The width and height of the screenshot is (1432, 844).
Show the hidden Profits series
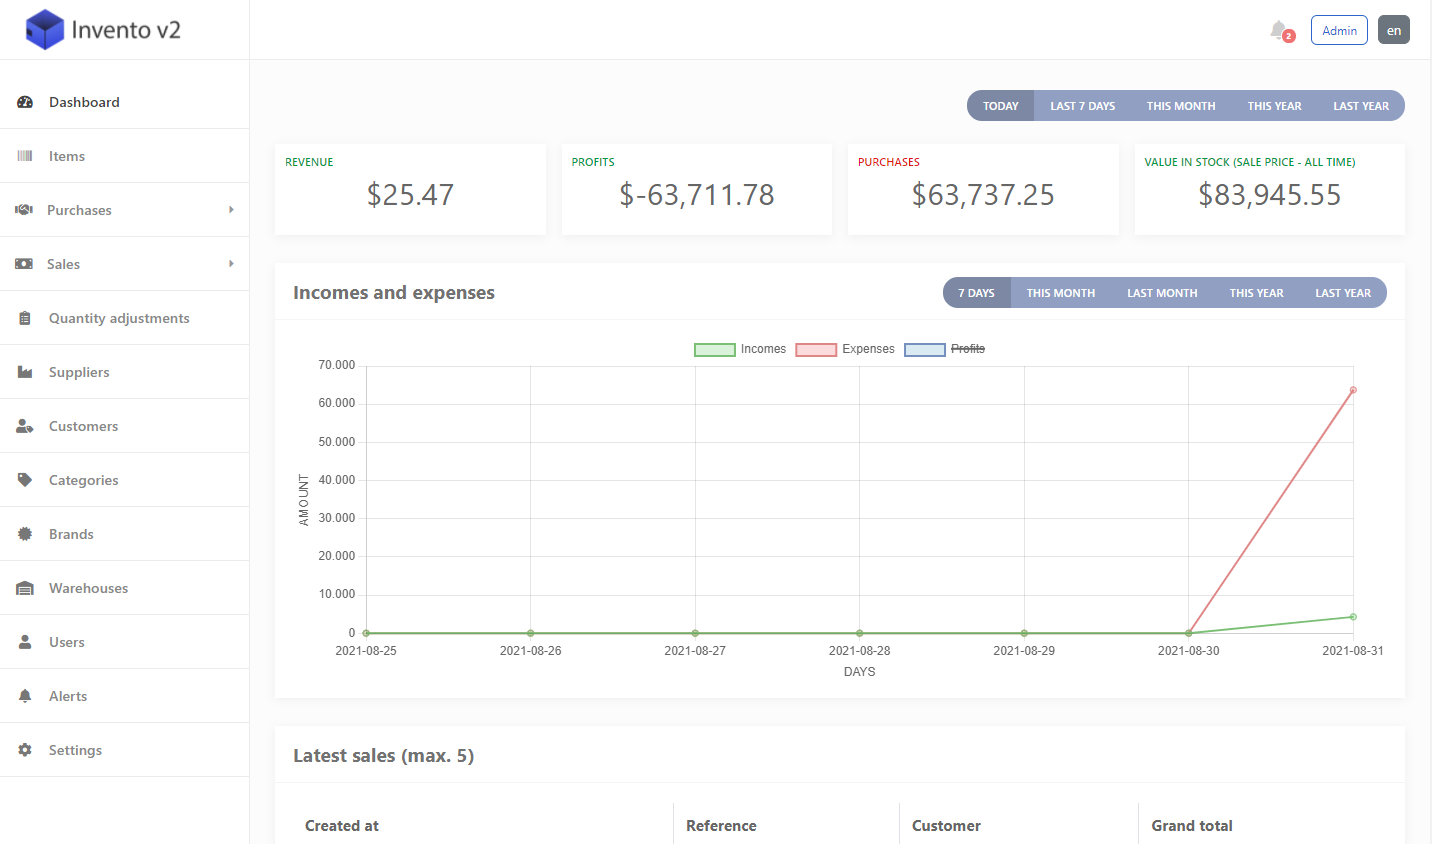point(945,349)
